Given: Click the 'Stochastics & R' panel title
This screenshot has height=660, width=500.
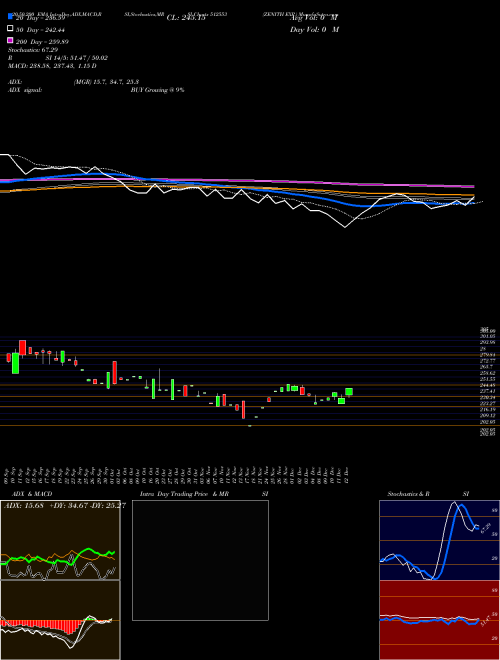Looking at the screenshot, I should 408,494.
